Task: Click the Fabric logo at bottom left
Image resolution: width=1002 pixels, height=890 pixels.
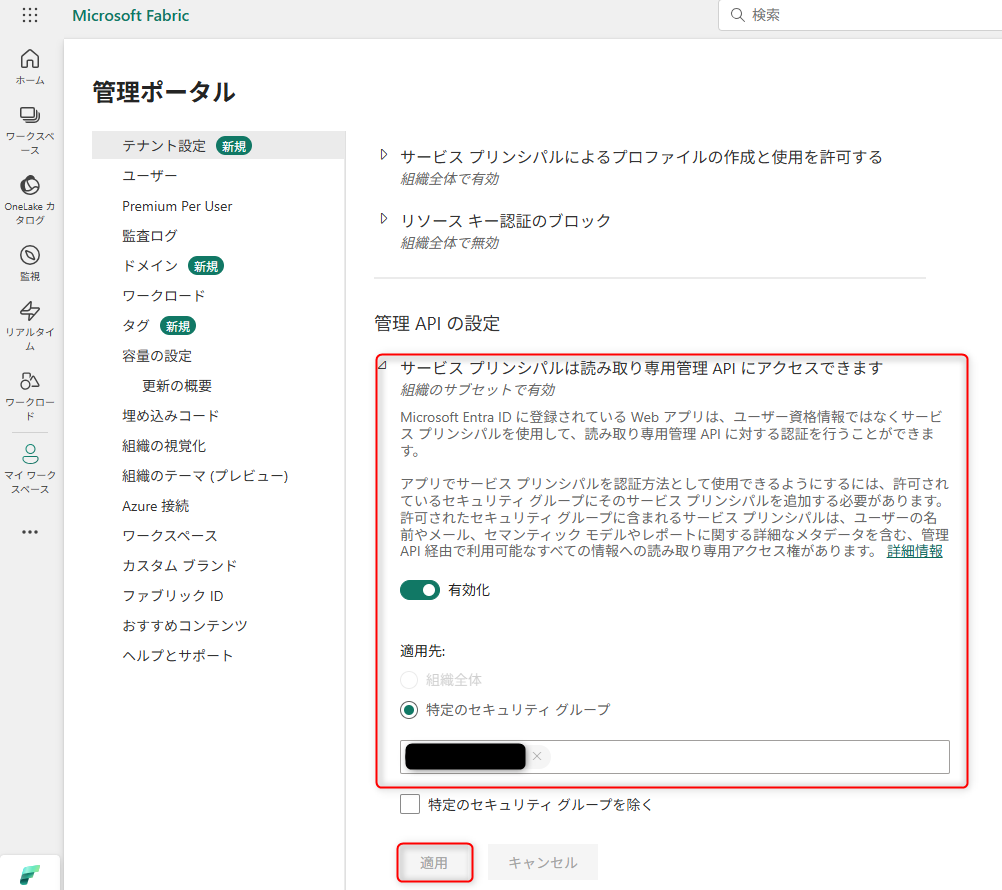Action: pos(30,874)
